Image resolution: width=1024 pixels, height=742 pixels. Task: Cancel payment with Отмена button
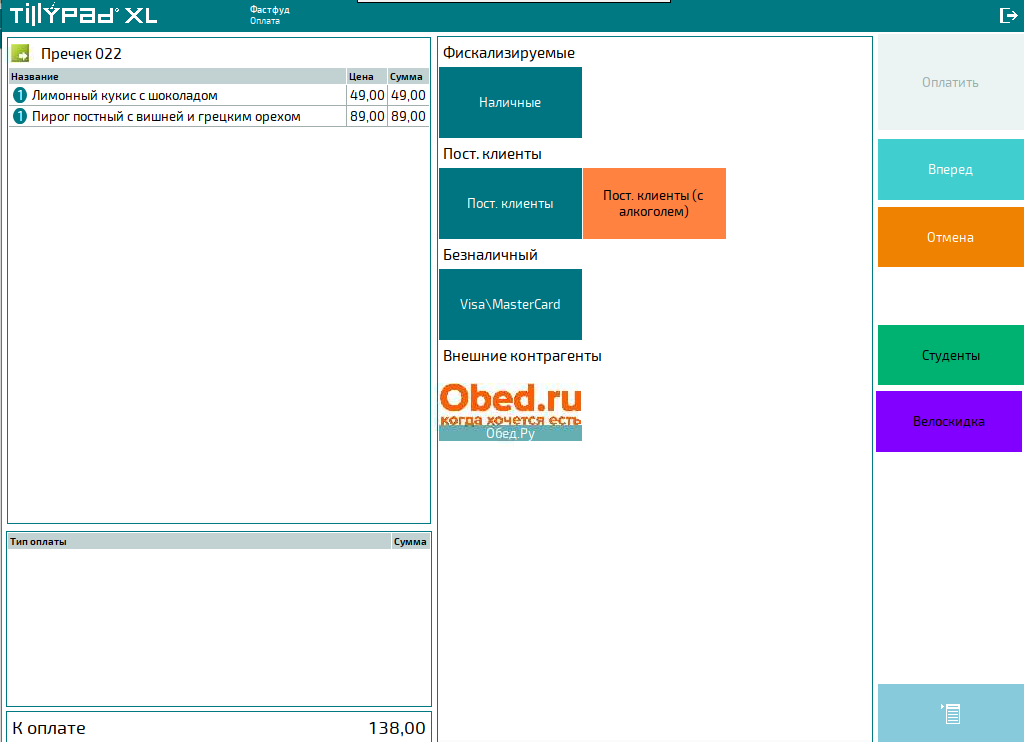(x=950, y=238)
